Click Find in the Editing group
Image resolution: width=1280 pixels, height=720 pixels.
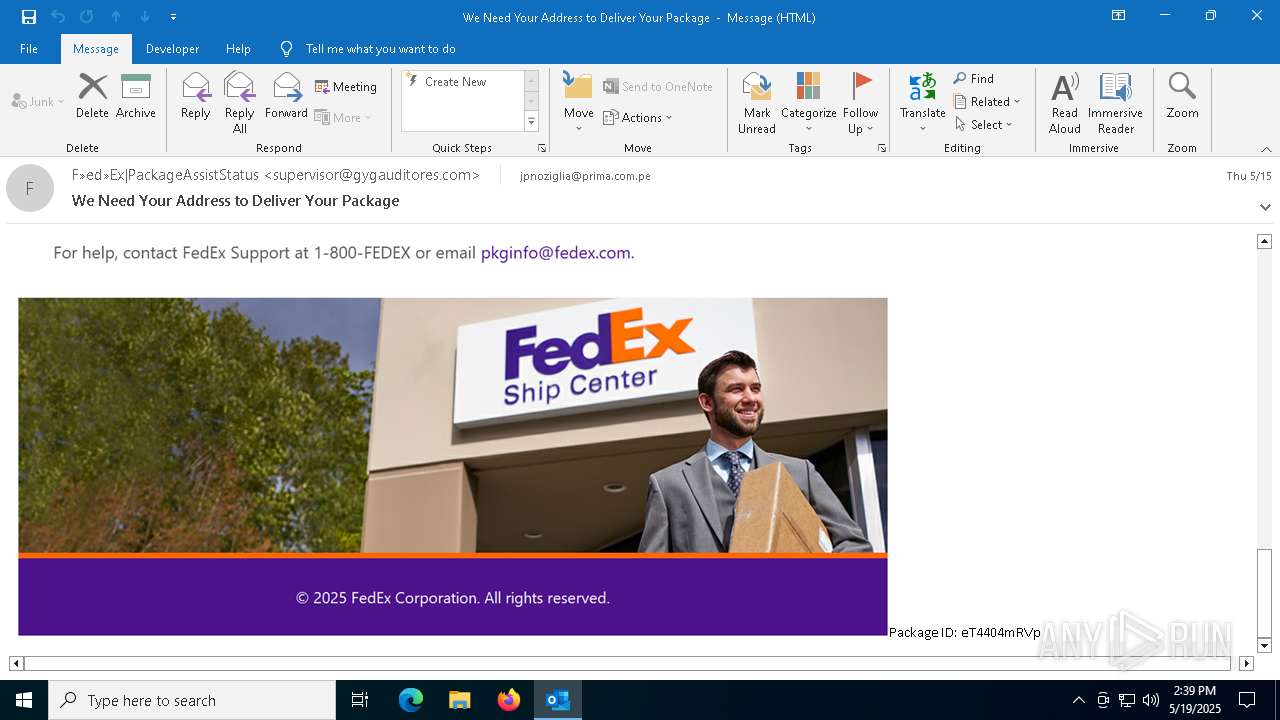(x=974, y=79)
